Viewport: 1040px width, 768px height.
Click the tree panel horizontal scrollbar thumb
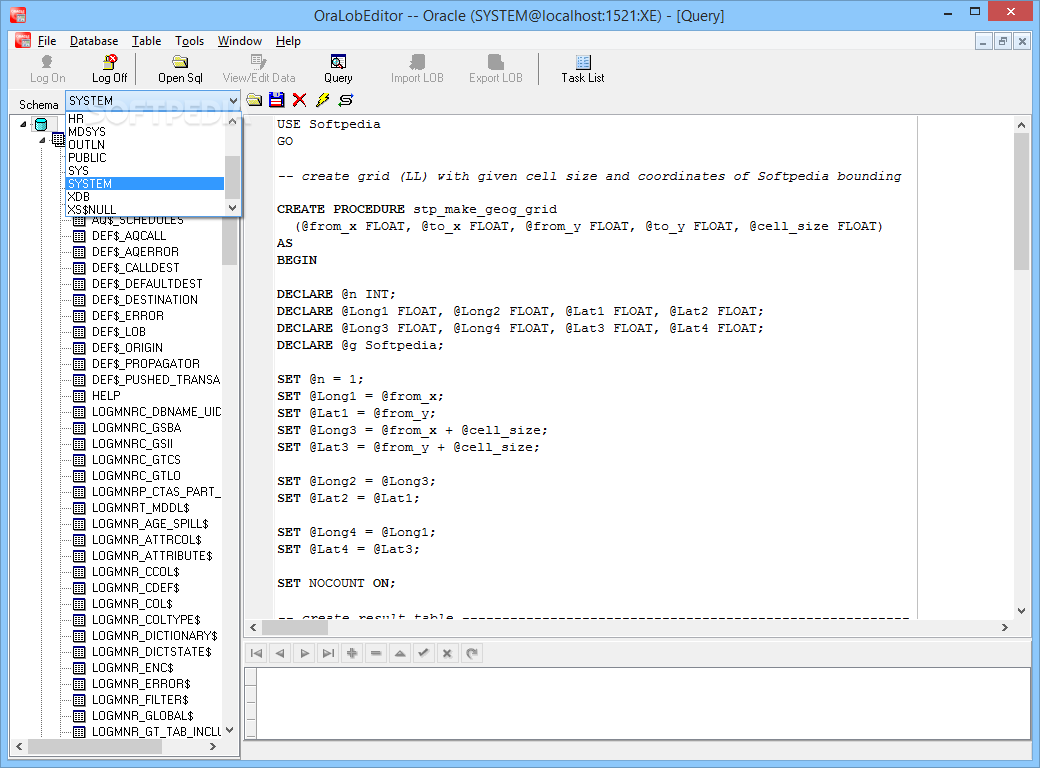[95, 747]
